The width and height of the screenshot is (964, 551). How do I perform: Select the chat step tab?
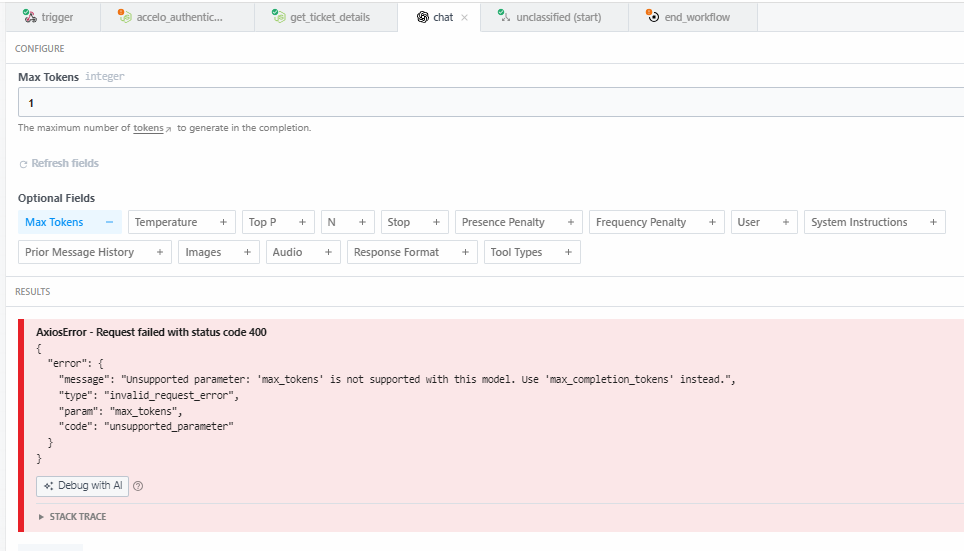(439, 17)
